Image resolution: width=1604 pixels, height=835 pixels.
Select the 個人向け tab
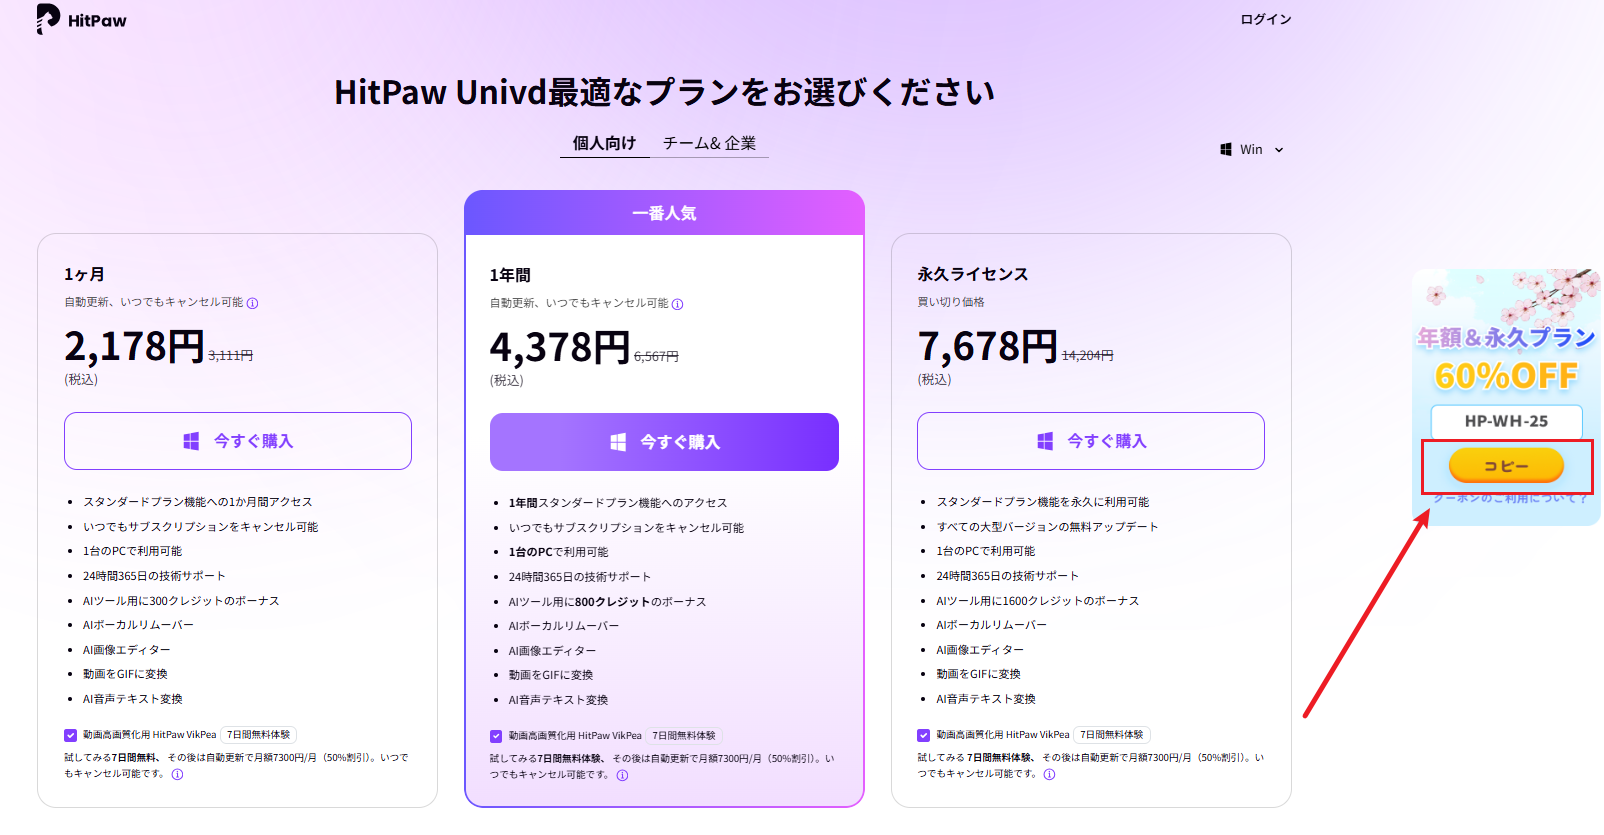click(604, 143)
